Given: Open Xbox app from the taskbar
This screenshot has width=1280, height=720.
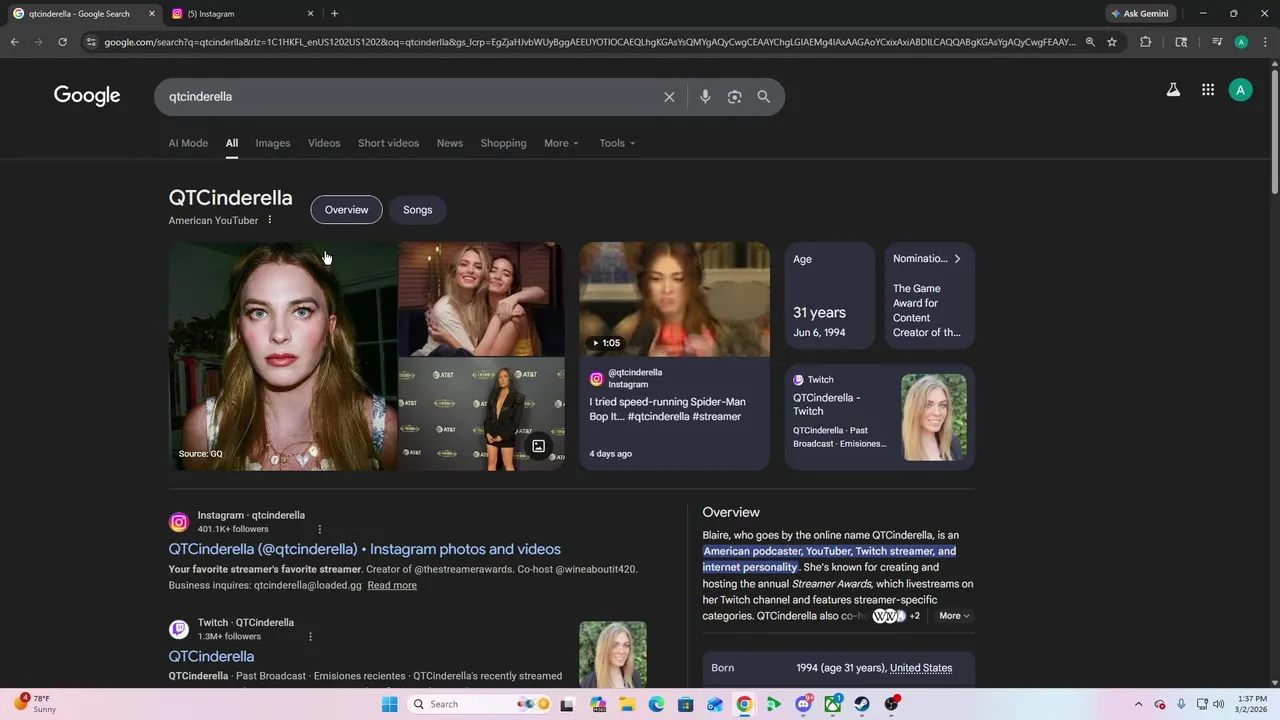Looking at the screenshot, I should click(x=833, y=704).
